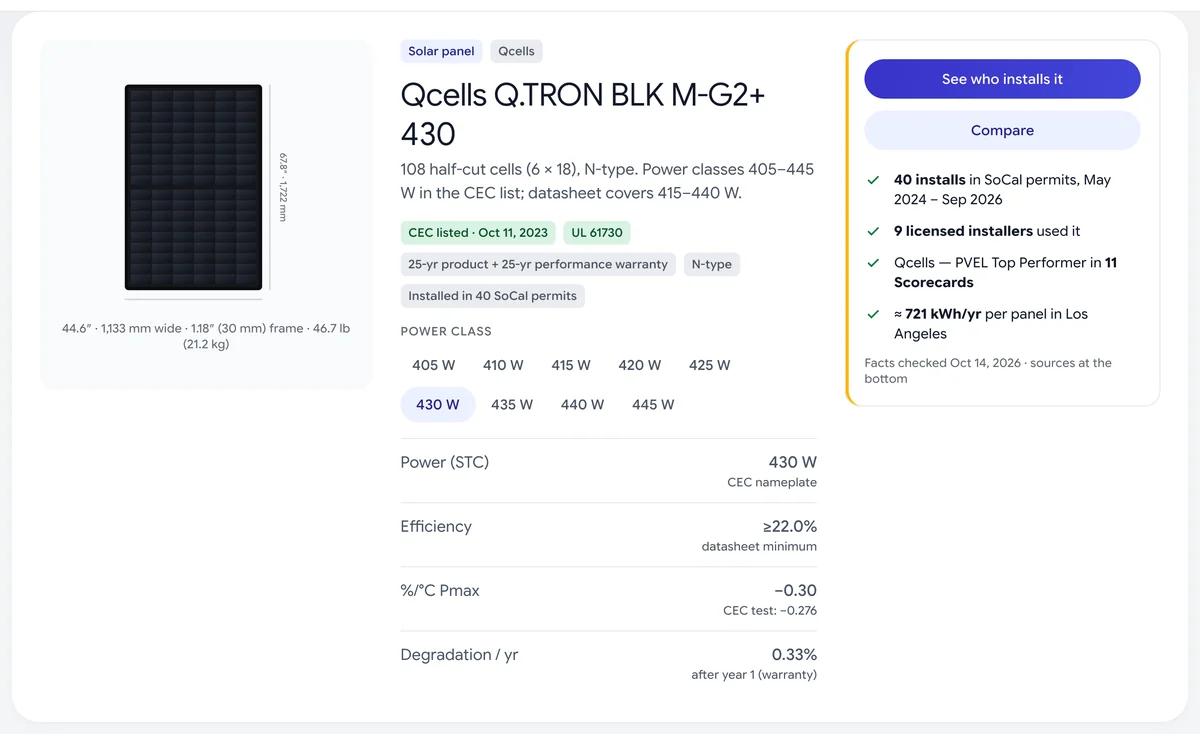Click the 67.8″ · 1,722 mm height label
The width and height of the screenshot is (1200, 734).
pos(283,187)
